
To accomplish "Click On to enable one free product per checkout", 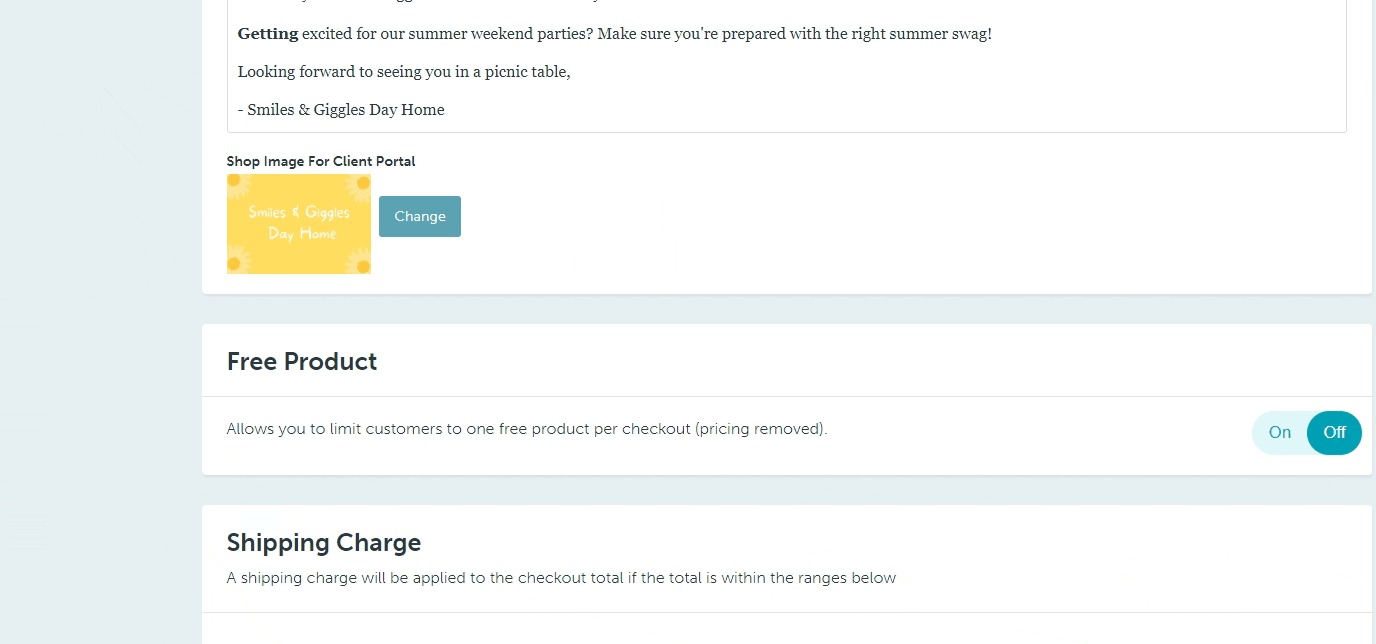I will point(1279,432).
